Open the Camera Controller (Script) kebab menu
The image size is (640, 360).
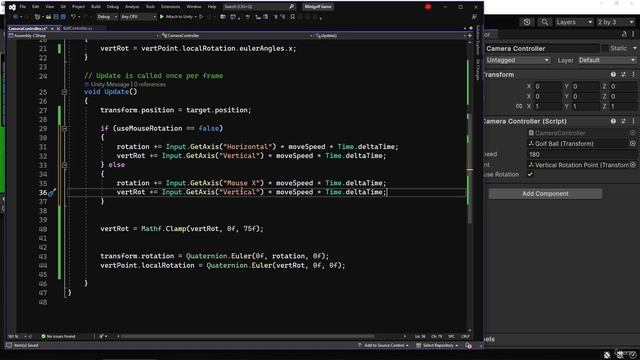pos(633,121)
